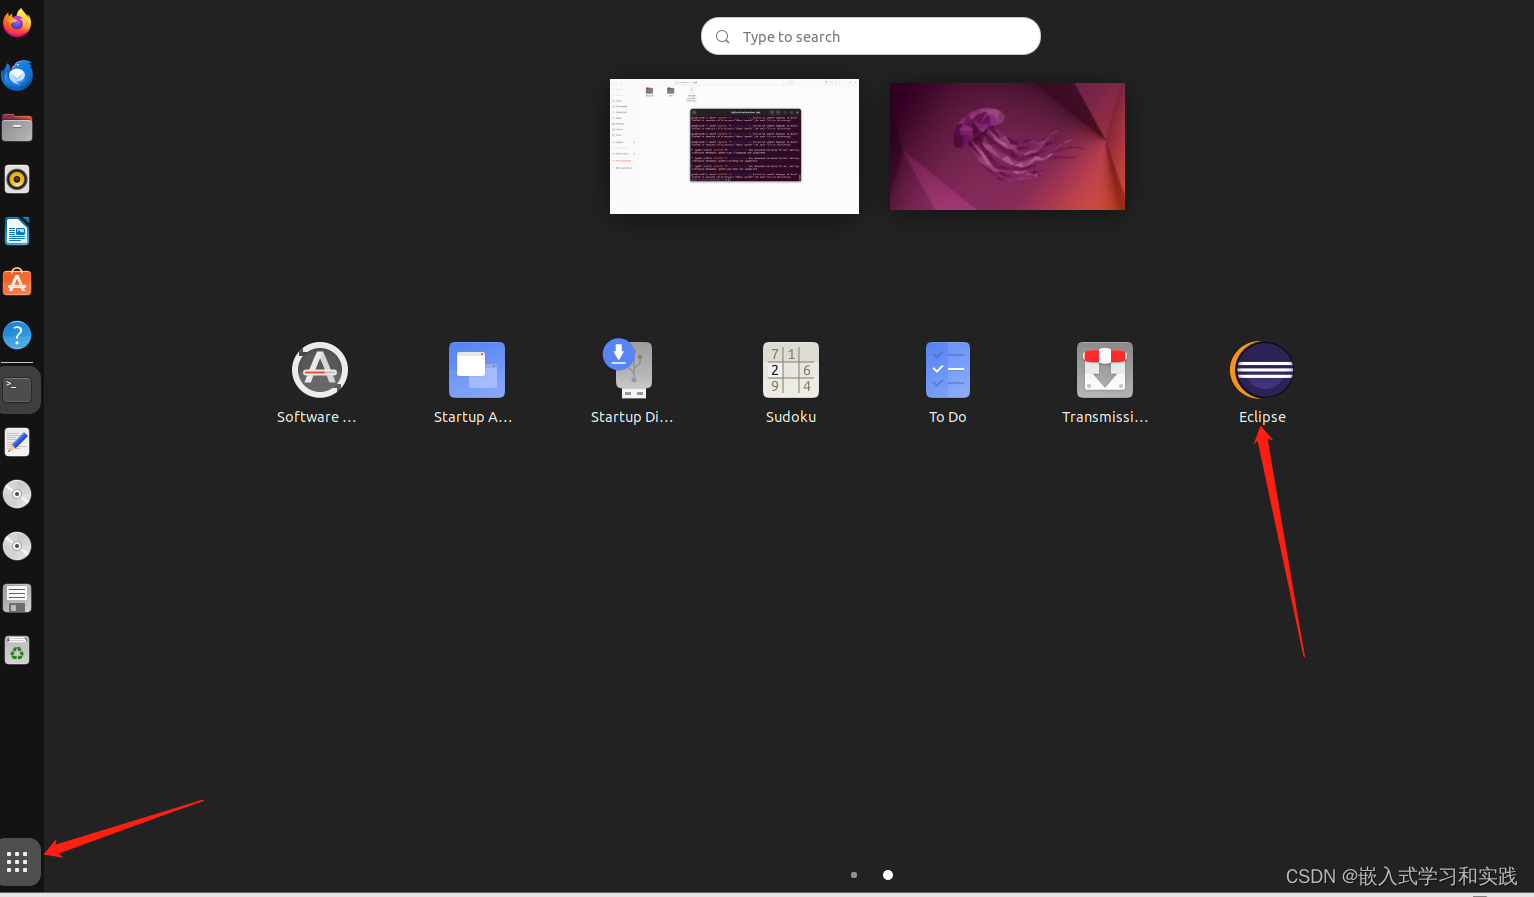The image size is (1534, 897).
Task: Open the Terminal from the dock
Action: click(x=17, y=389)
